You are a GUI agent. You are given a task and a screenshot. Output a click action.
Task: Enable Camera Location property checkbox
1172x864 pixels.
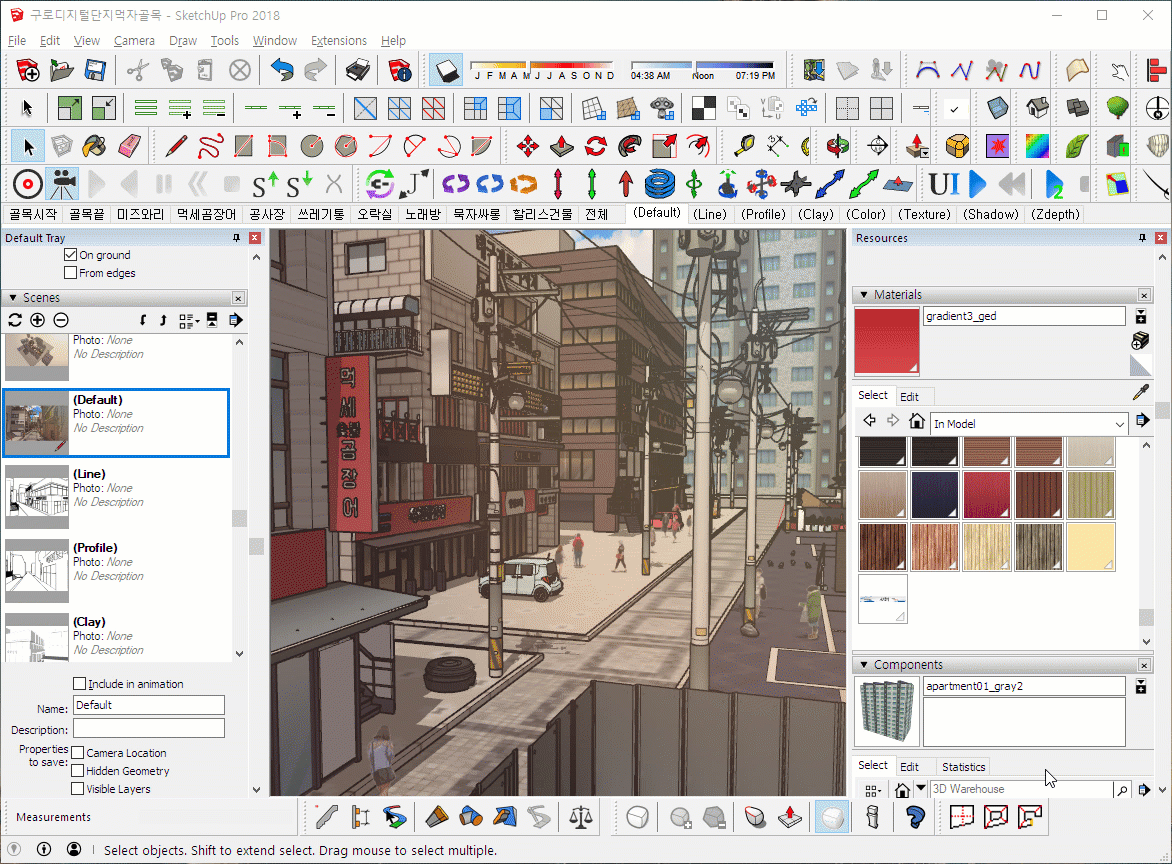(77, 753)
